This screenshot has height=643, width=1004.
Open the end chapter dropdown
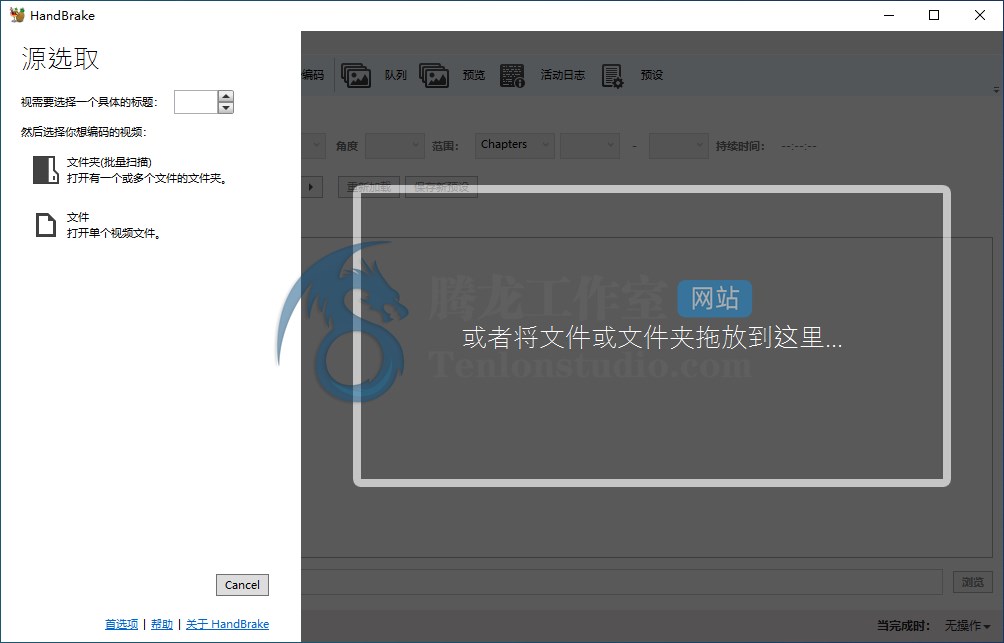coord(679,145)
